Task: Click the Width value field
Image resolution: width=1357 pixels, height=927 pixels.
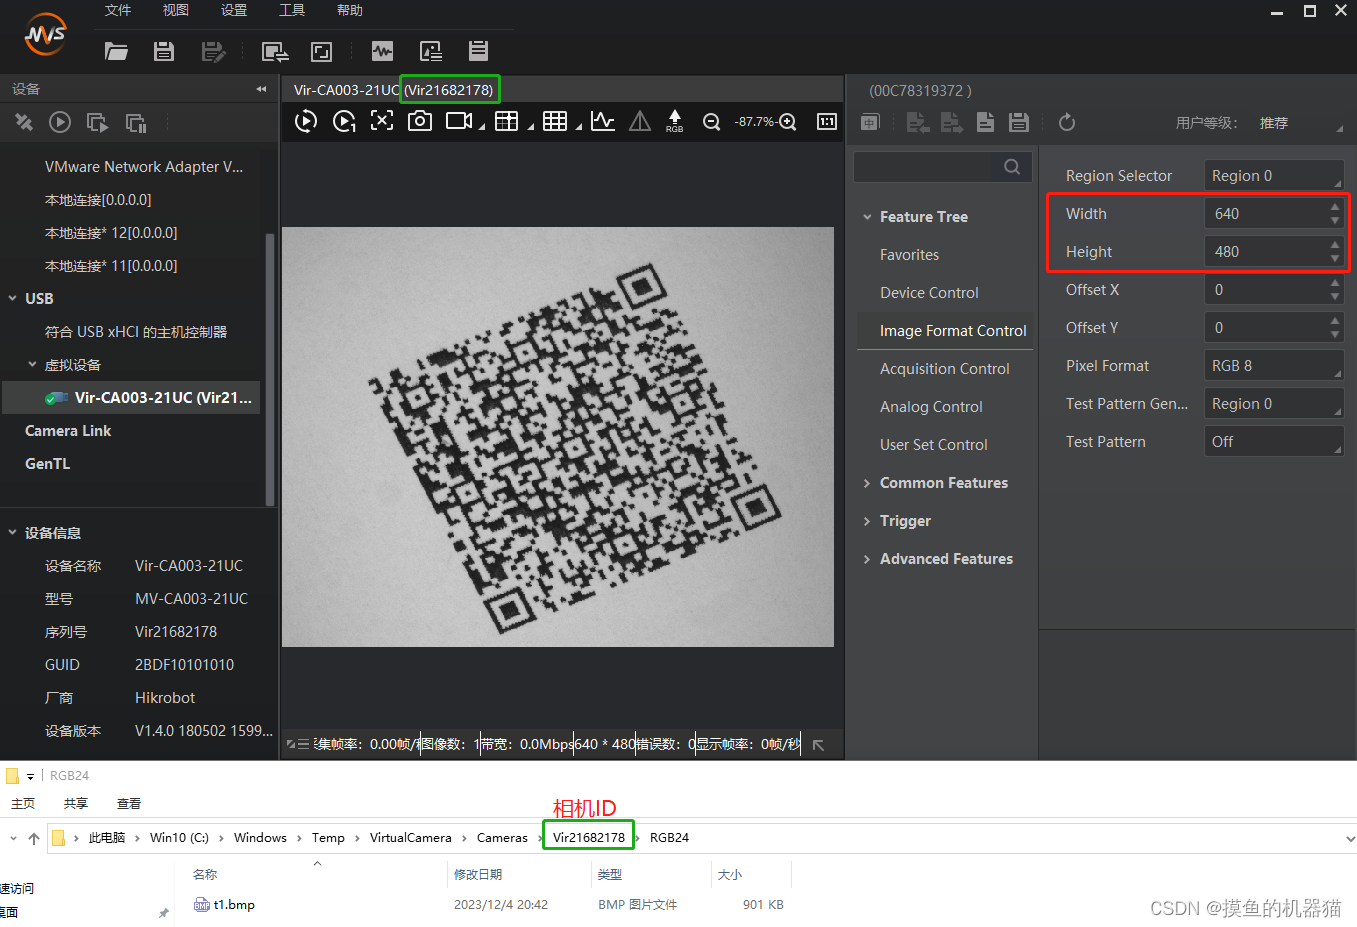Action: tap(1265, 214)
